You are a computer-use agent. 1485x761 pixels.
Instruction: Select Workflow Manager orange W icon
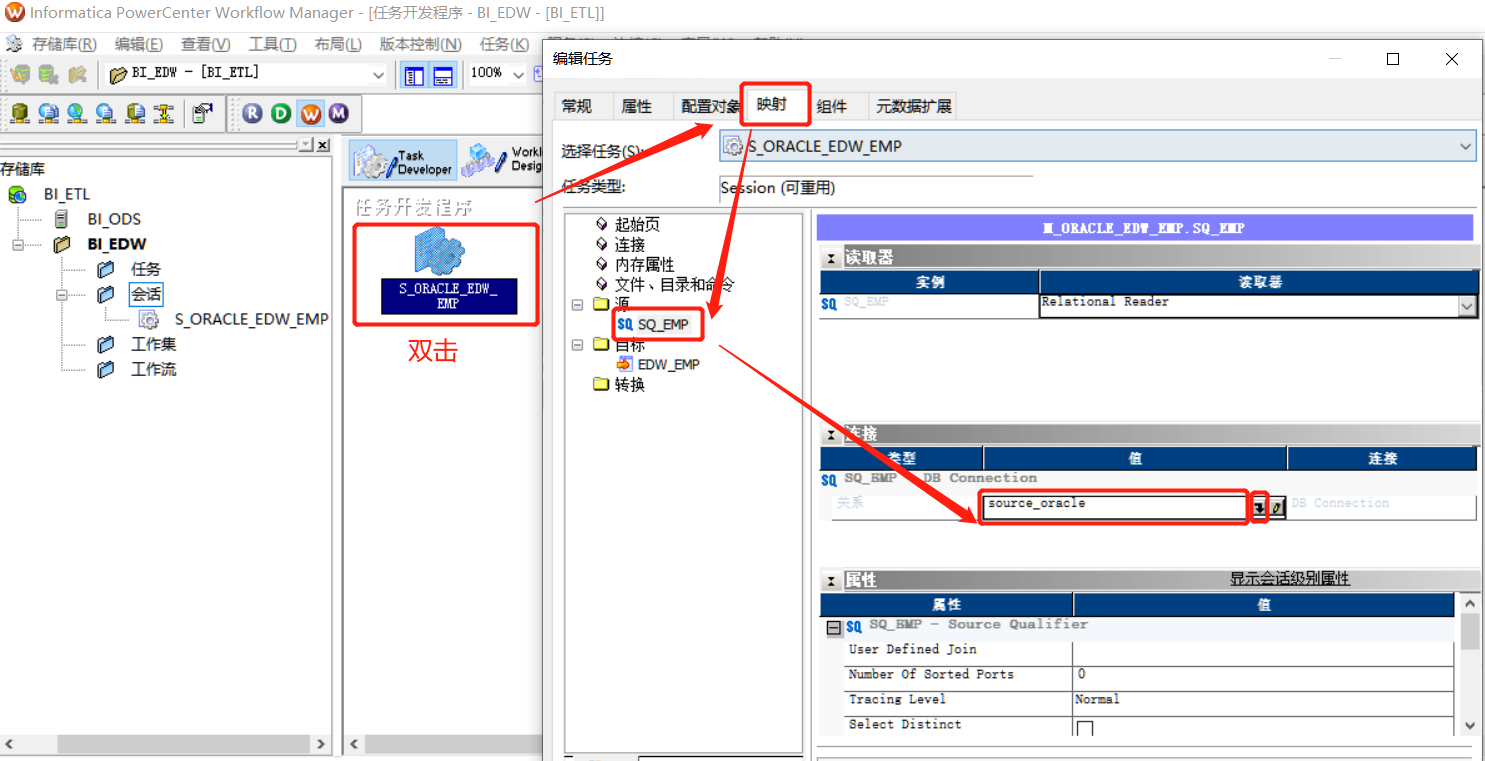coord(311,113)
